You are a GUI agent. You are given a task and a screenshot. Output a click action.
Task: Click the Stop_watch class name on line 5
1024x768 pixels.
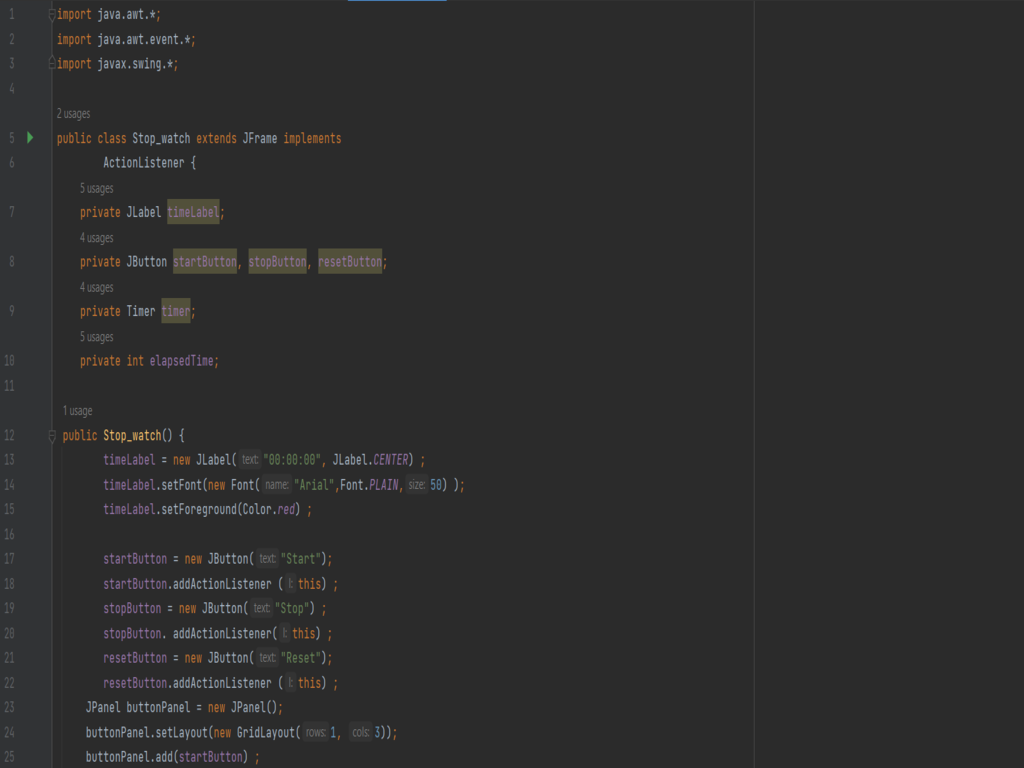click(x=161, y=138)
